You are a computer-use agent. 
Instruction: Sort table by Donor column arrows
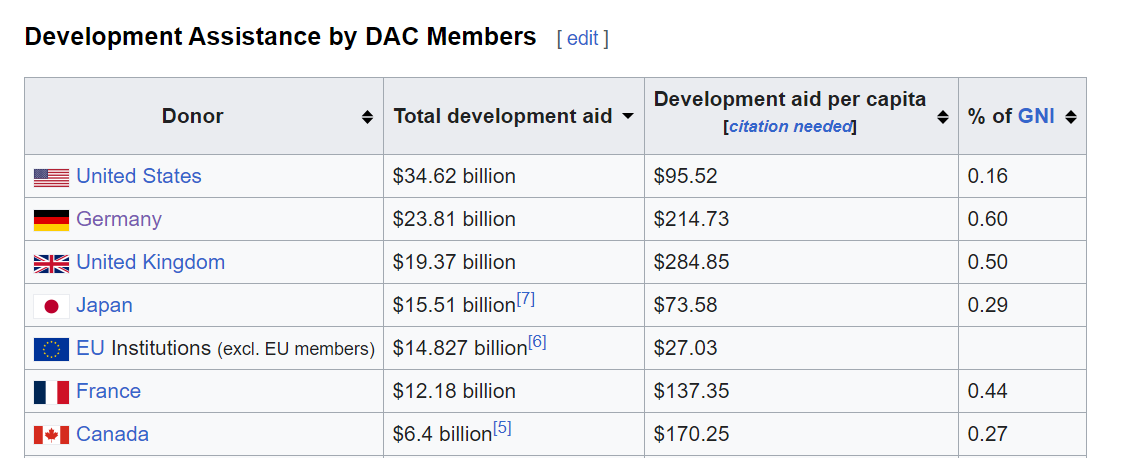click(x=368, y=117)
